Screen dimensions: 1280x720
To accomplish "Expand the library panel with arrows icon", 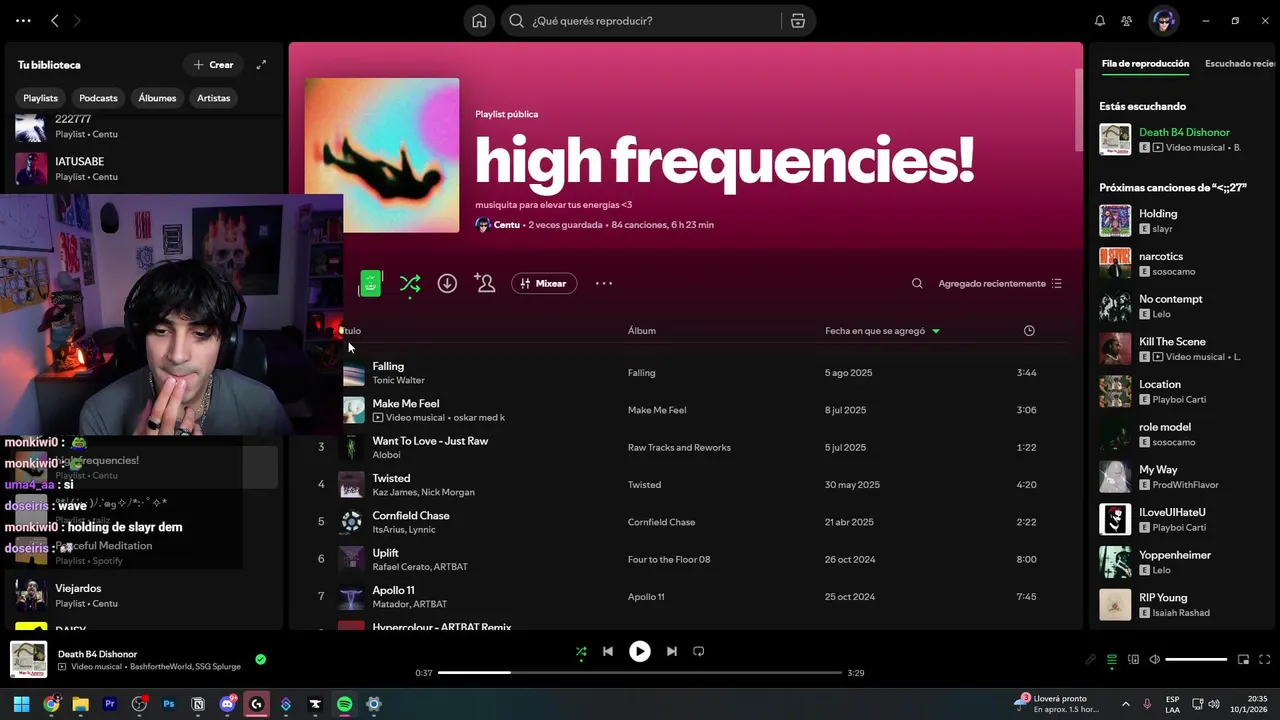I will click(261, 65).
